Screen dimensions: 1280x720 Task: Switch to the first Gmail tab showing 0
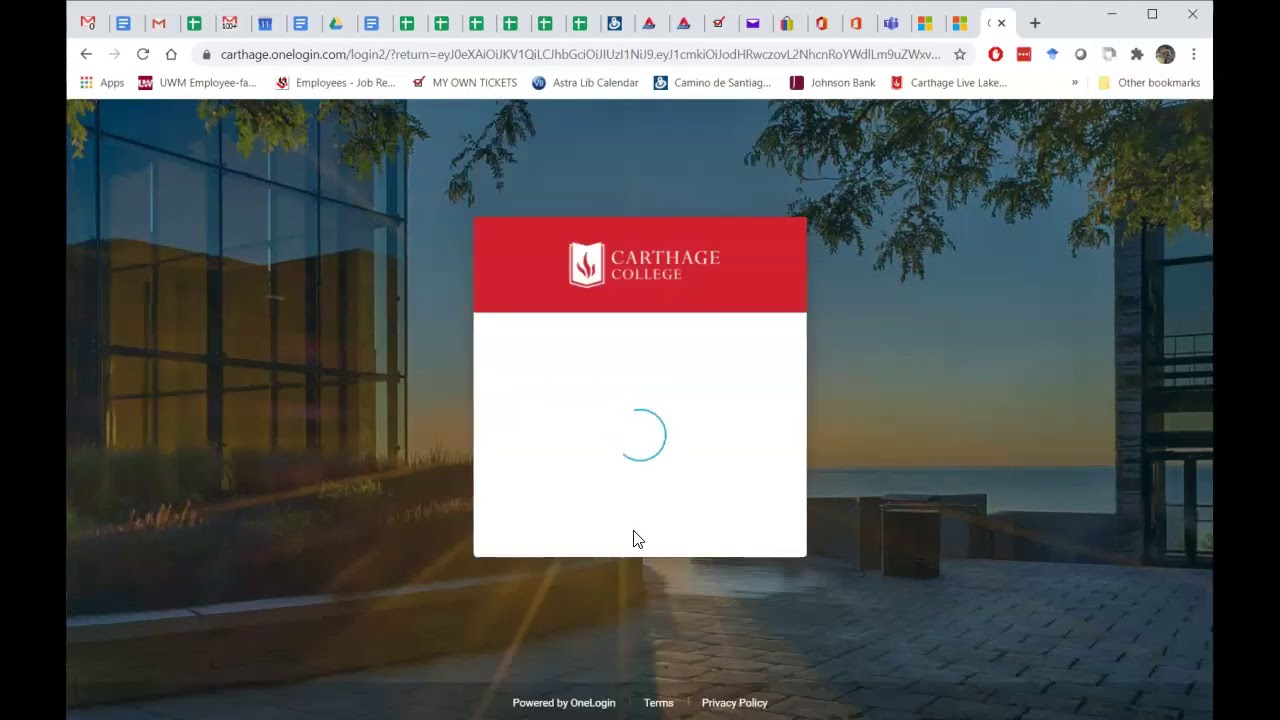pos(88,23)
